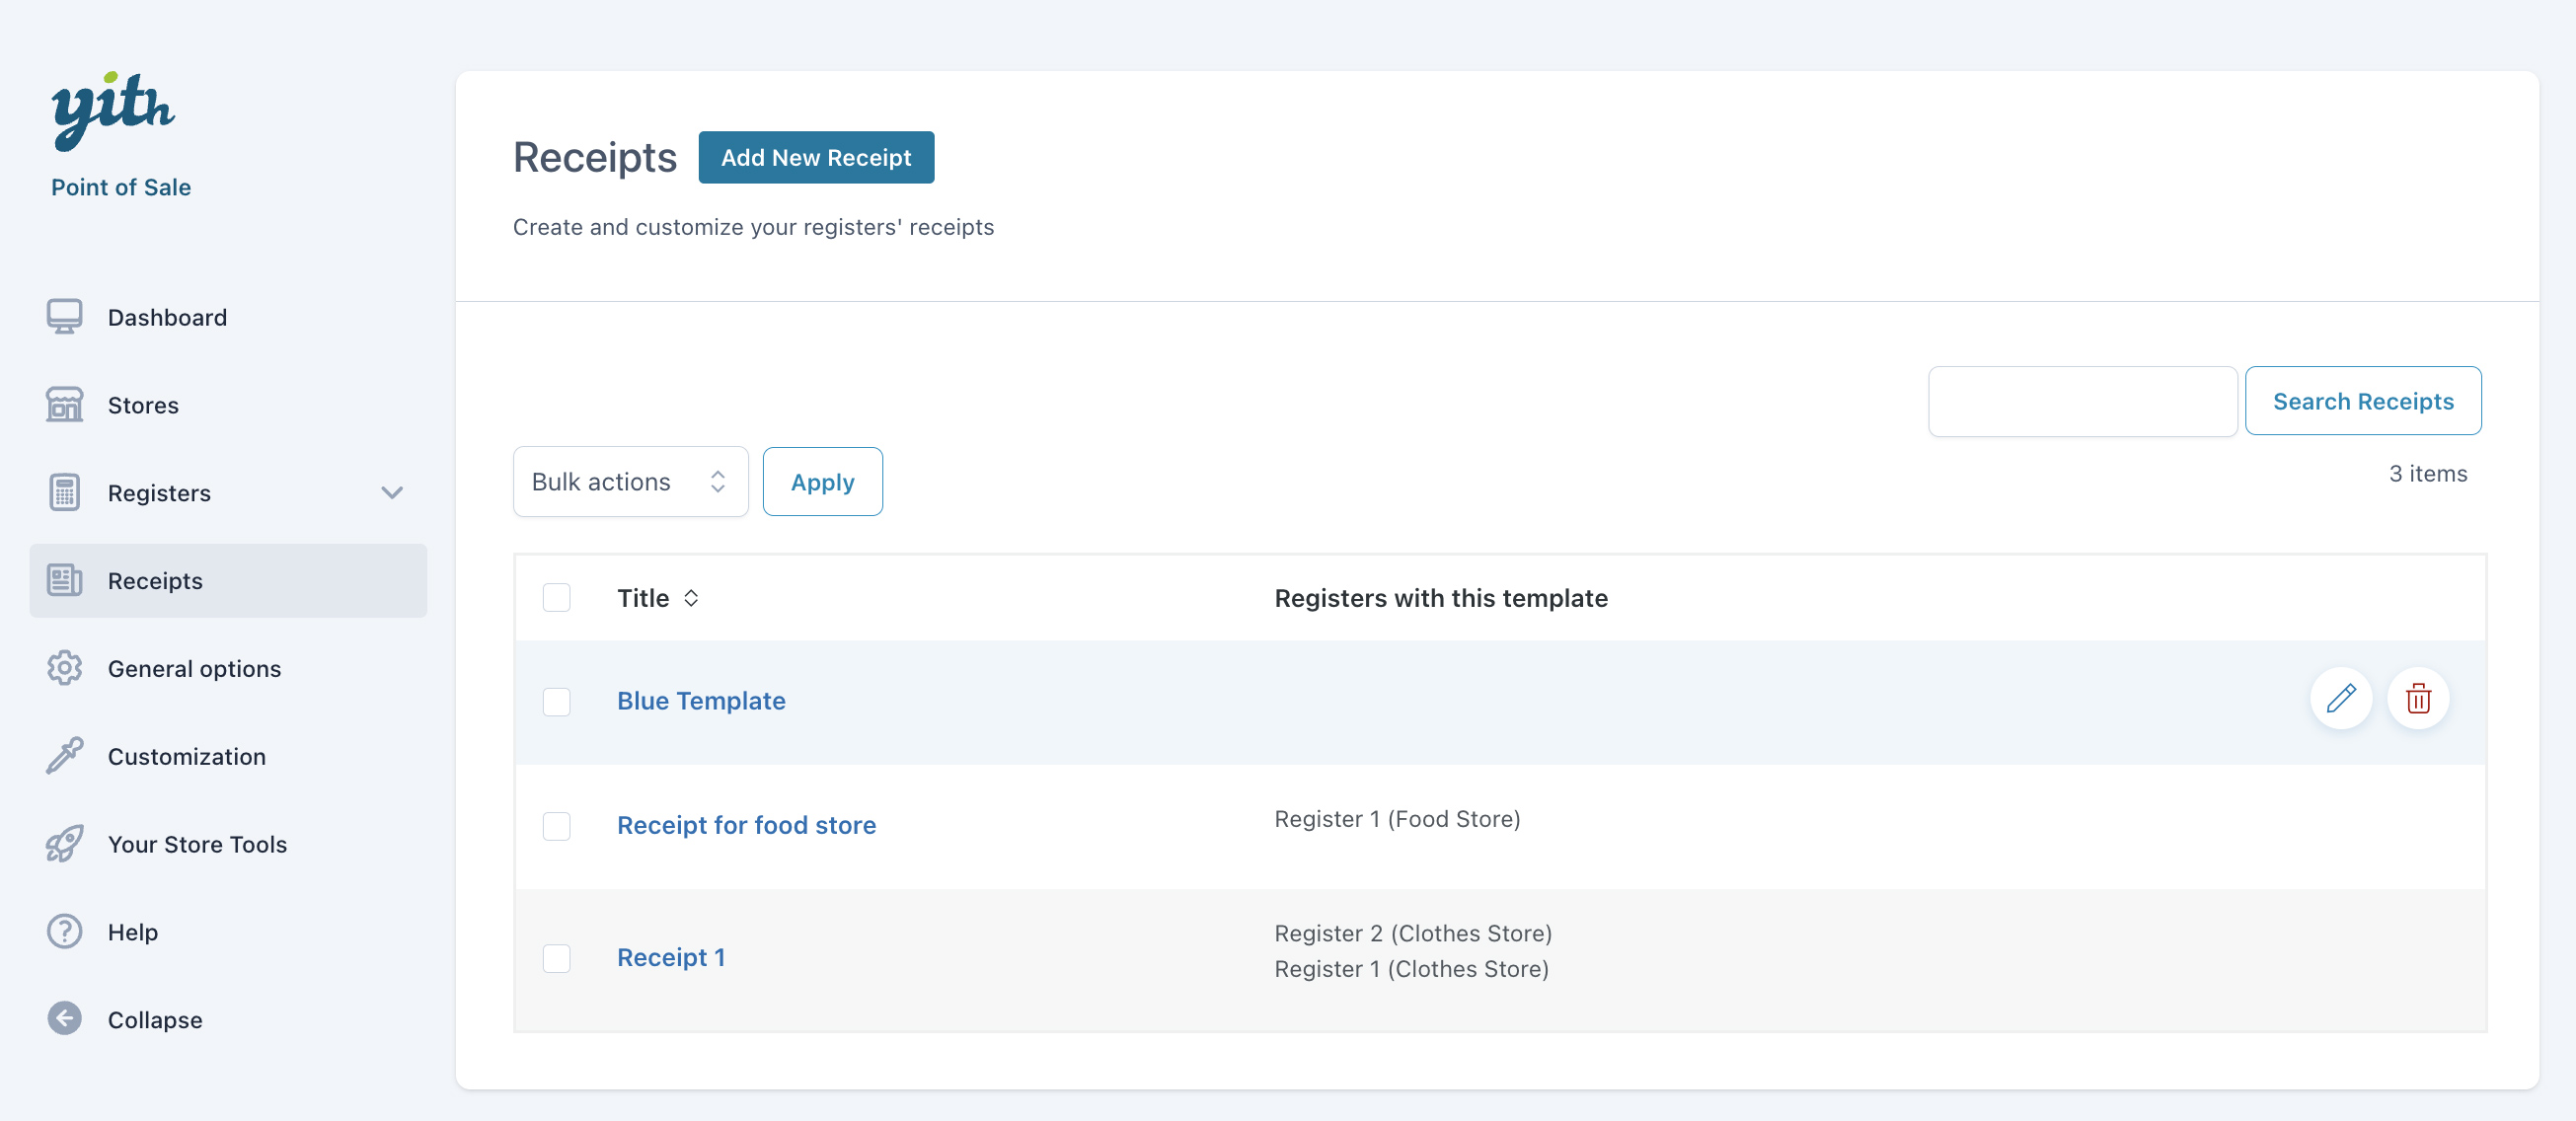The height and width of the screenshot is (1121, 2576).
Task: Open General options in the sidebar
Action: (194, 669)
